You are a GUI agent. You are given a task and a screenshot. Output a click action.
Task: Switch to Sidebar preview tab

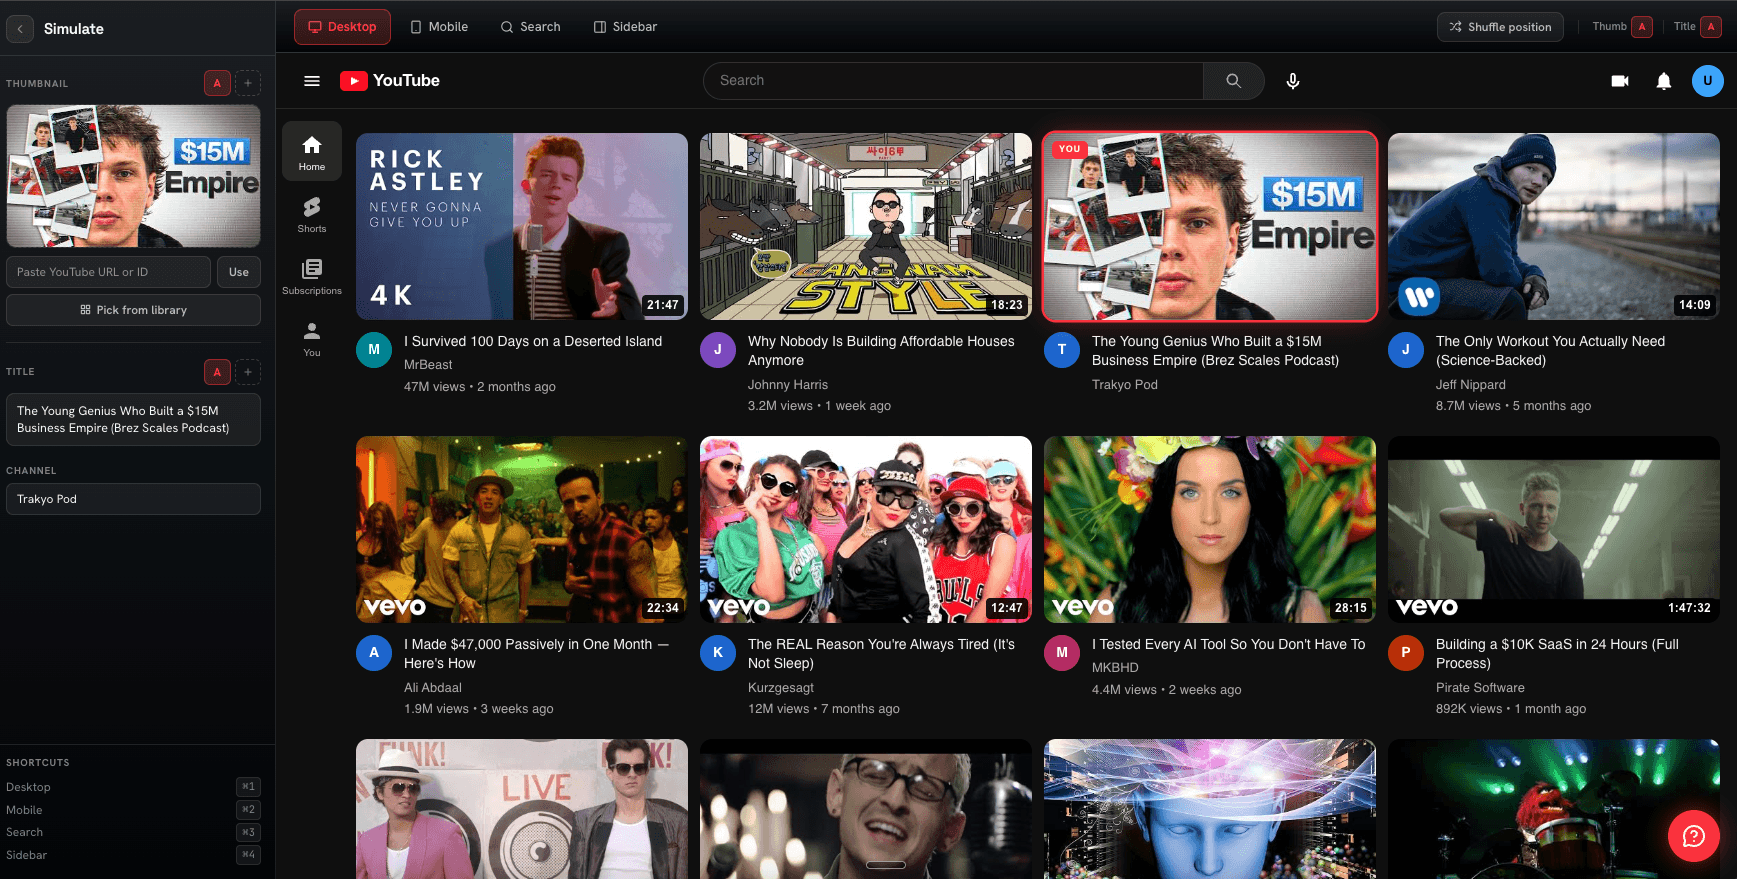[x=626, y=27]
